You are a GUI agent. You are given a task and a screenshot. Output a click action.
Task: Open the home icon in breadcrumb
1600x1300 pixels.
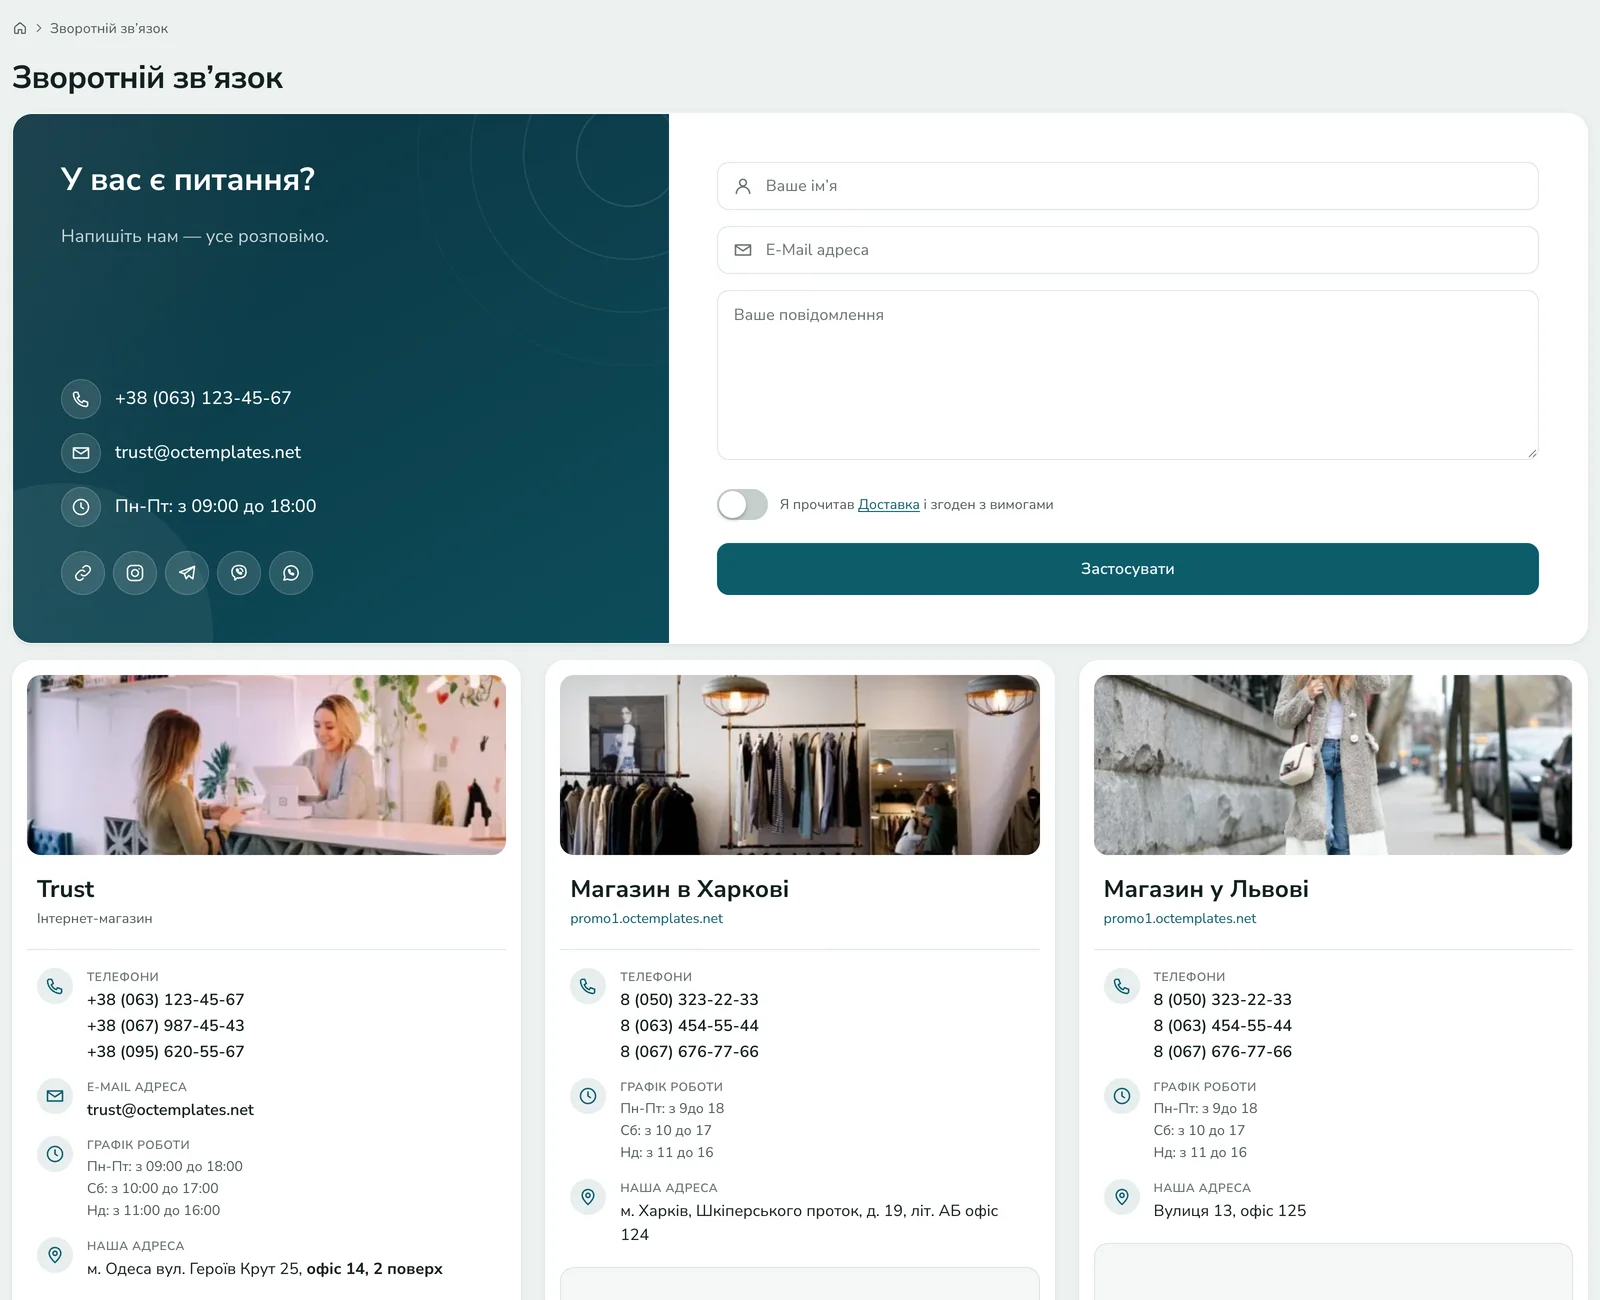pos(20,28)
